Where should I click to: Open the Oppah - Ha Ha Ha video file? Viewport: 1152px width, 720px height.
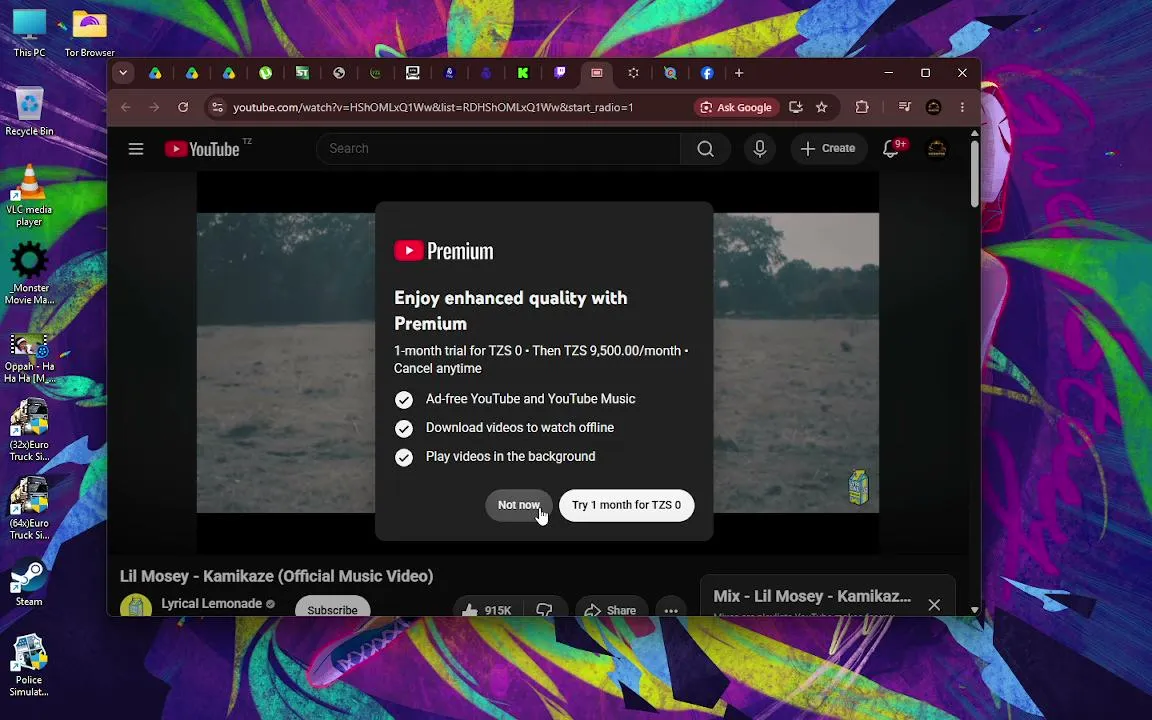point(29,359)
